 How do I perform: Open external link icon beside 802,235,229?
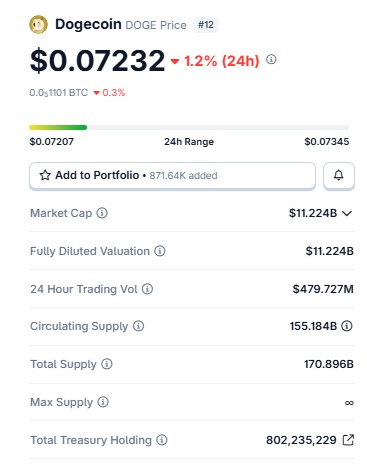click(348, 440)
